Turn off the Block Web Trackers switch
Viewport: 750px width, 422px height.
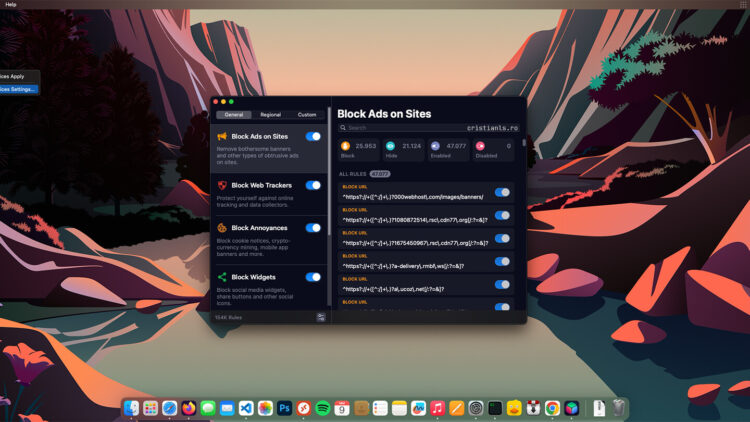(313, 185)
